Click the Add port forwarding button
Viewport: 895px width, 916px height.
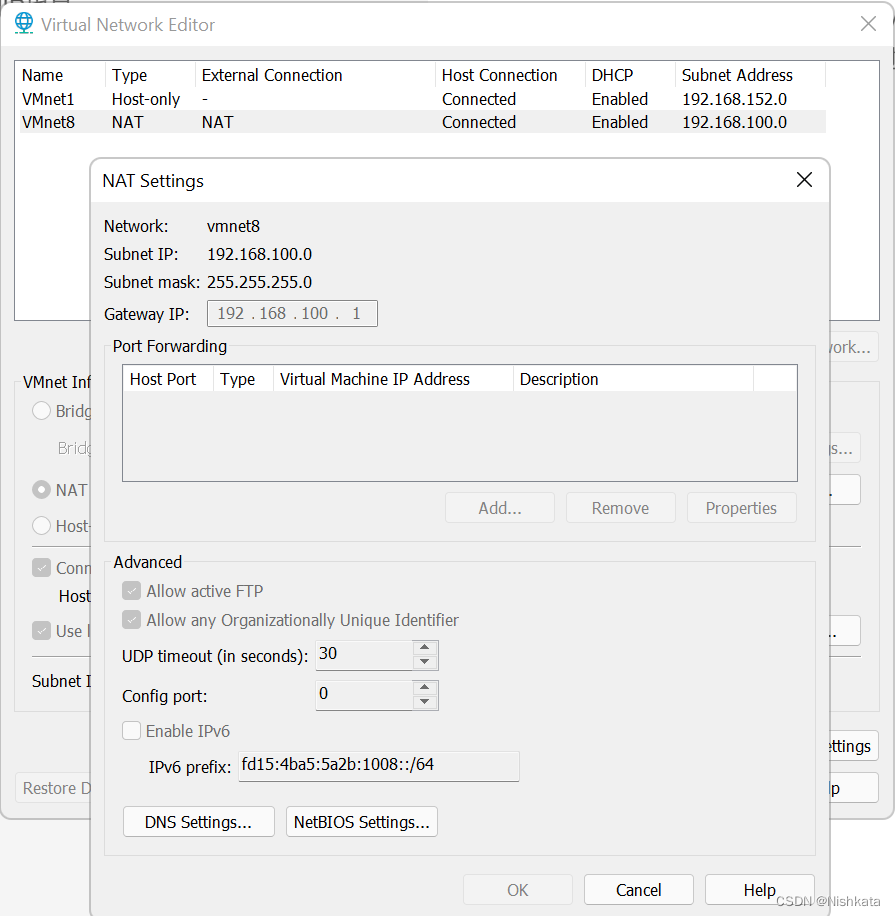tap(499, 507)
